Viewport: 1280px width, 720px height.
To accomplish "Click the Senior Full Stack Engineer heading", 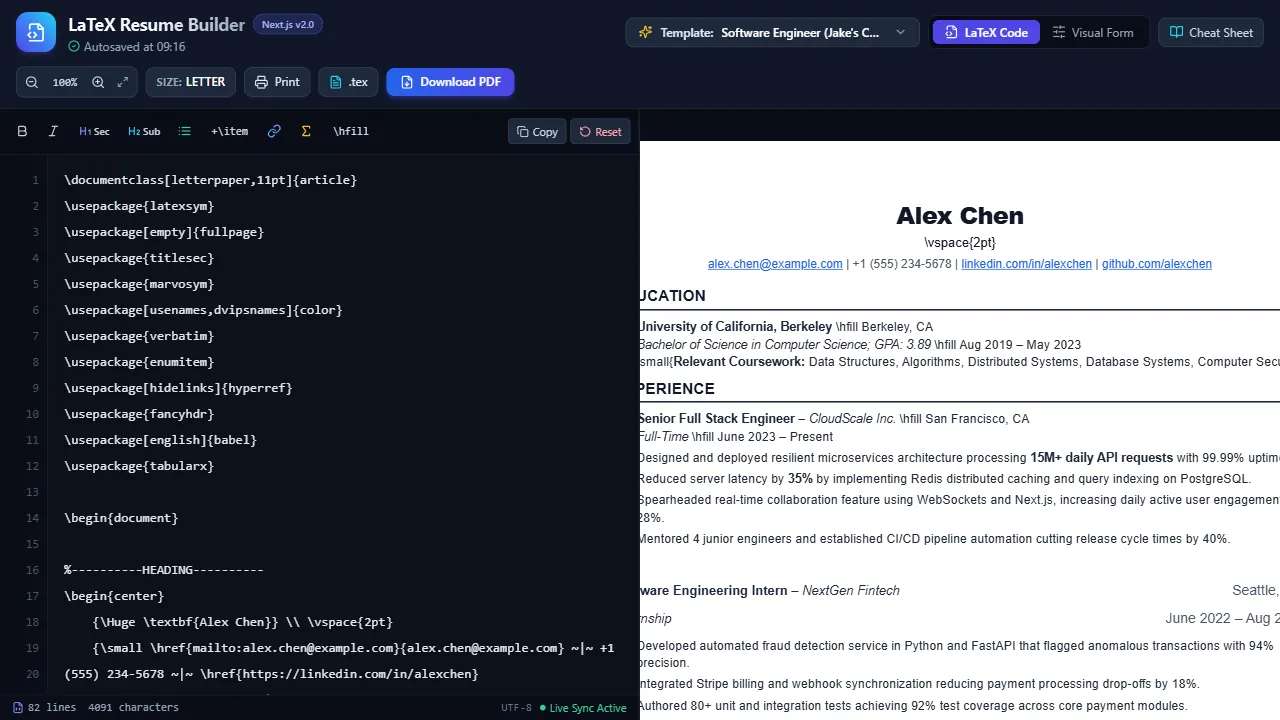I will click(x=716, y=419).
